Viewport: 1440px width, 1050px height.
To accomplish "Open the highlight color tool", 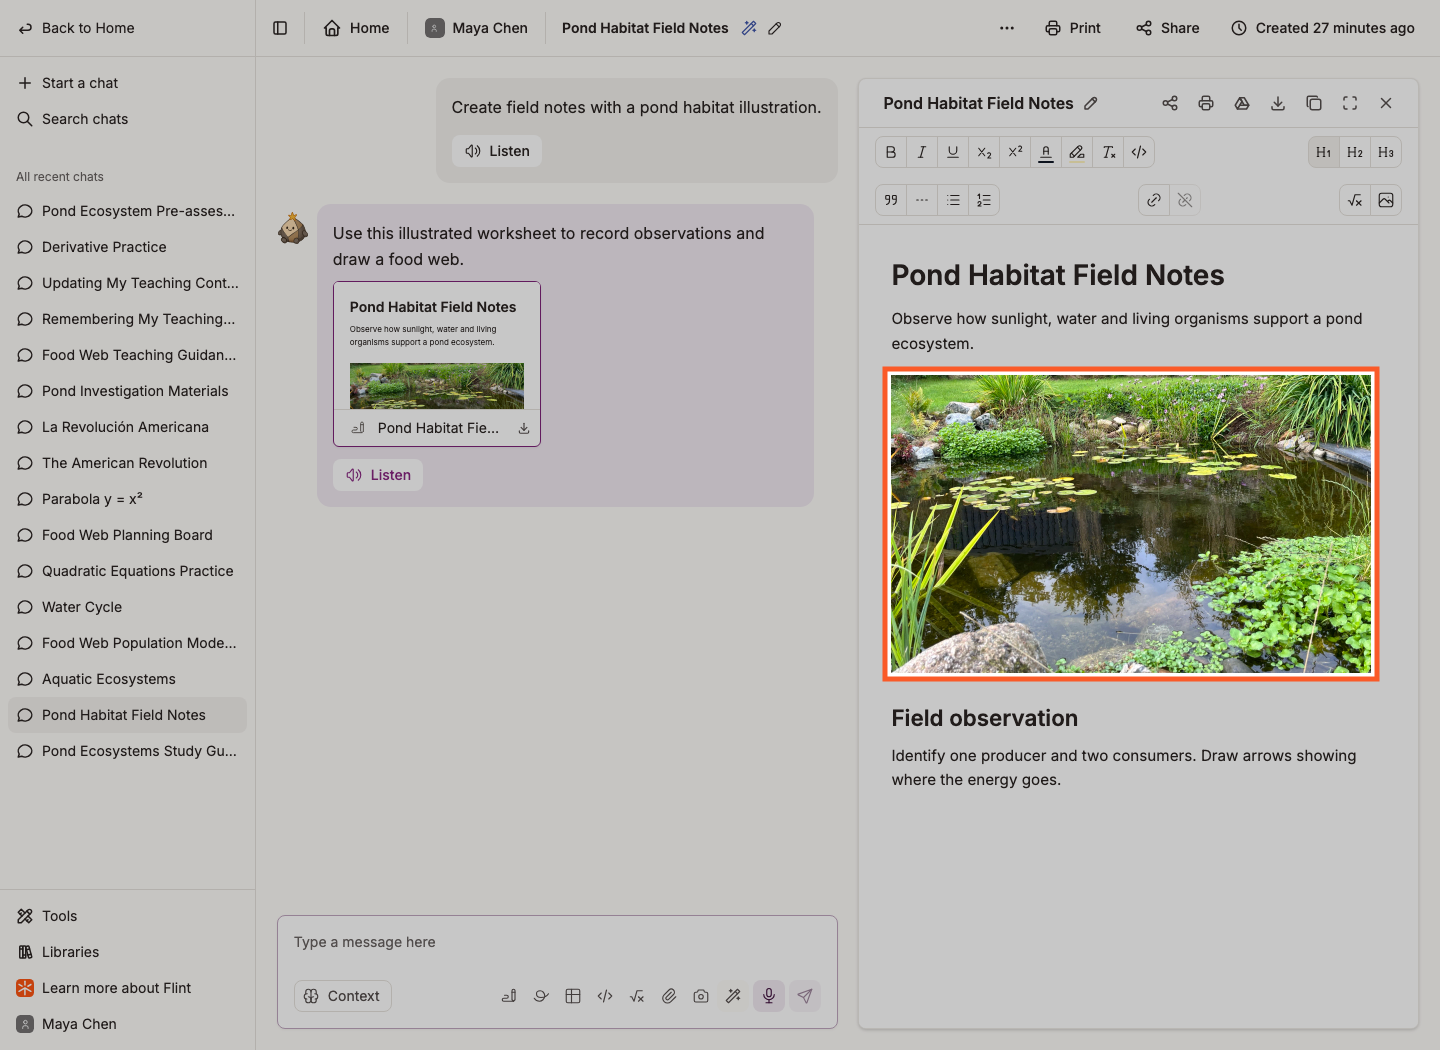I will point(1077,152).
